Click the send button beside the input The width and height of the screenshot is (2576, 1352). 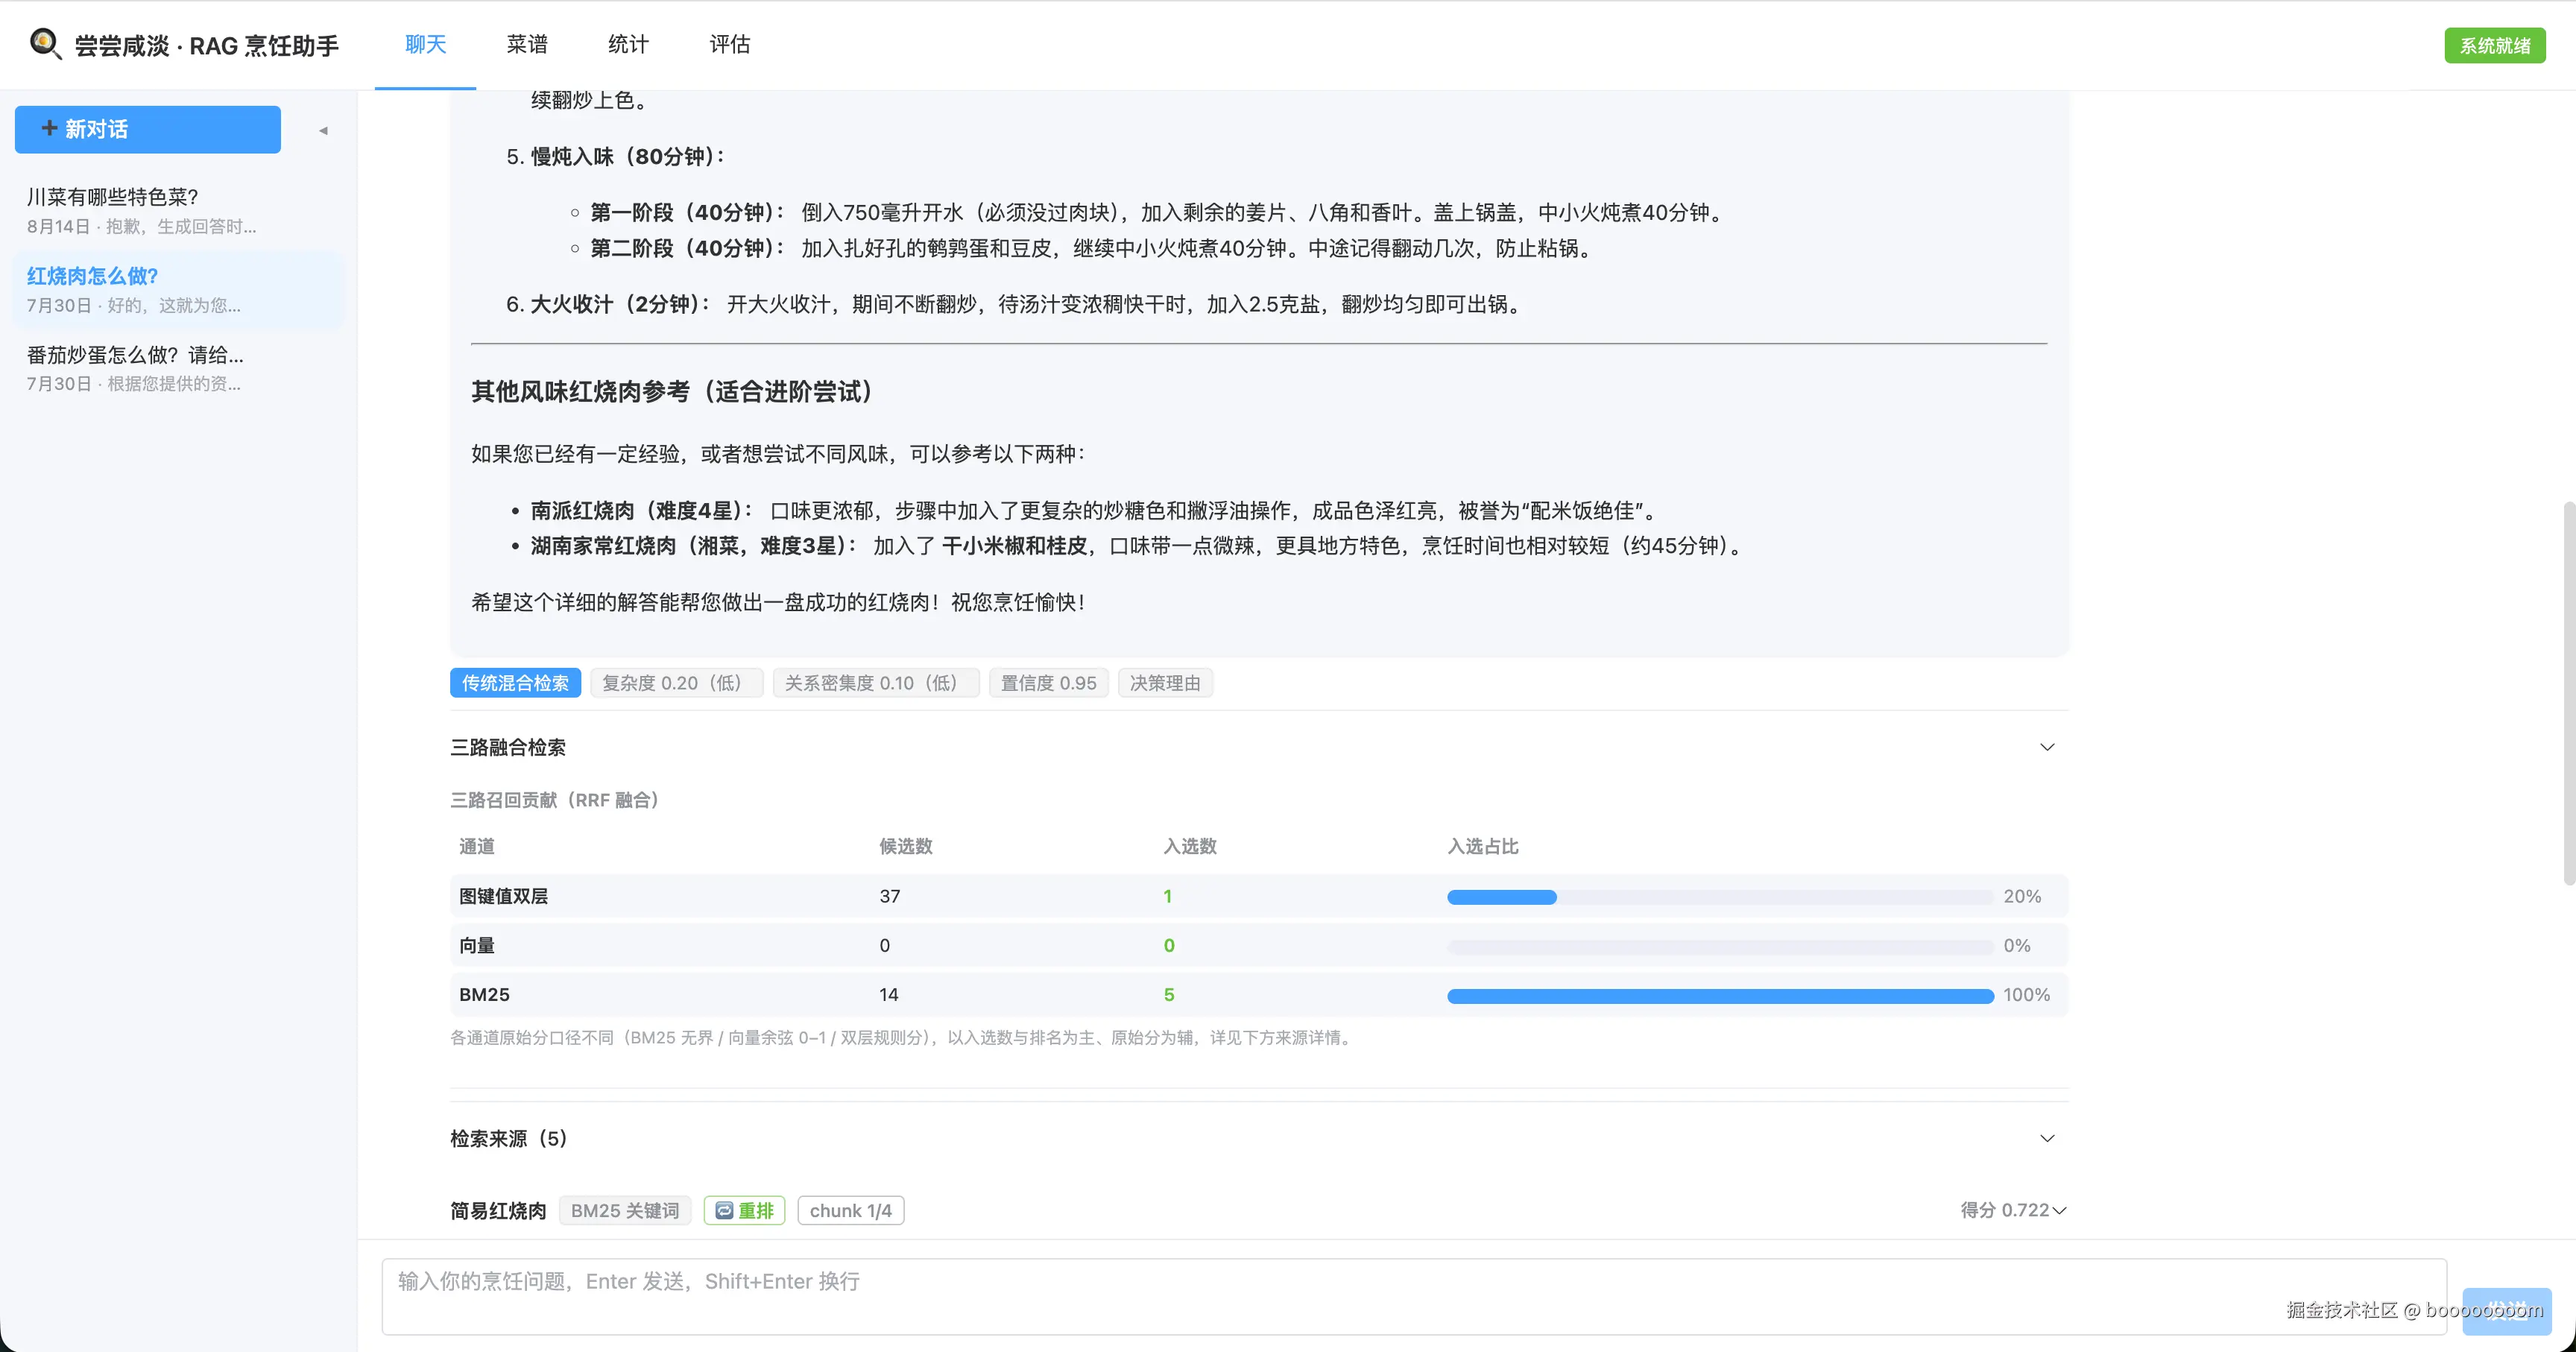(2506, 1310)
